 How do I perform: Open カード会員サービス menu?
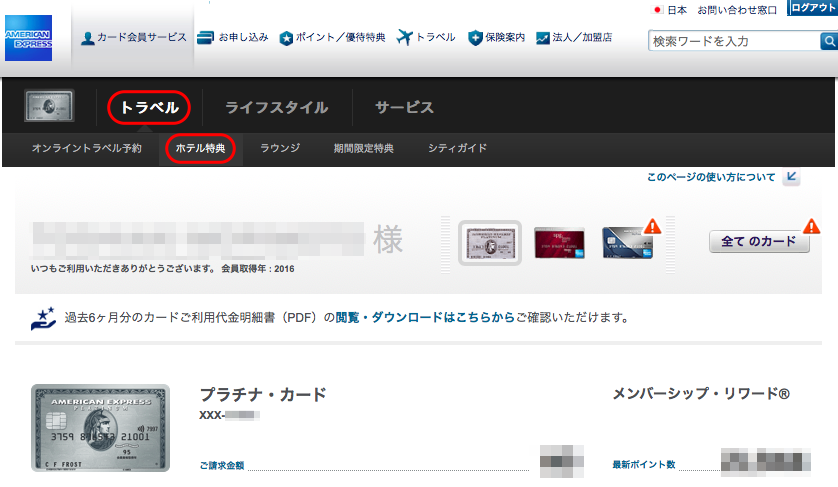pyautogui.click(x=134, y=37)
